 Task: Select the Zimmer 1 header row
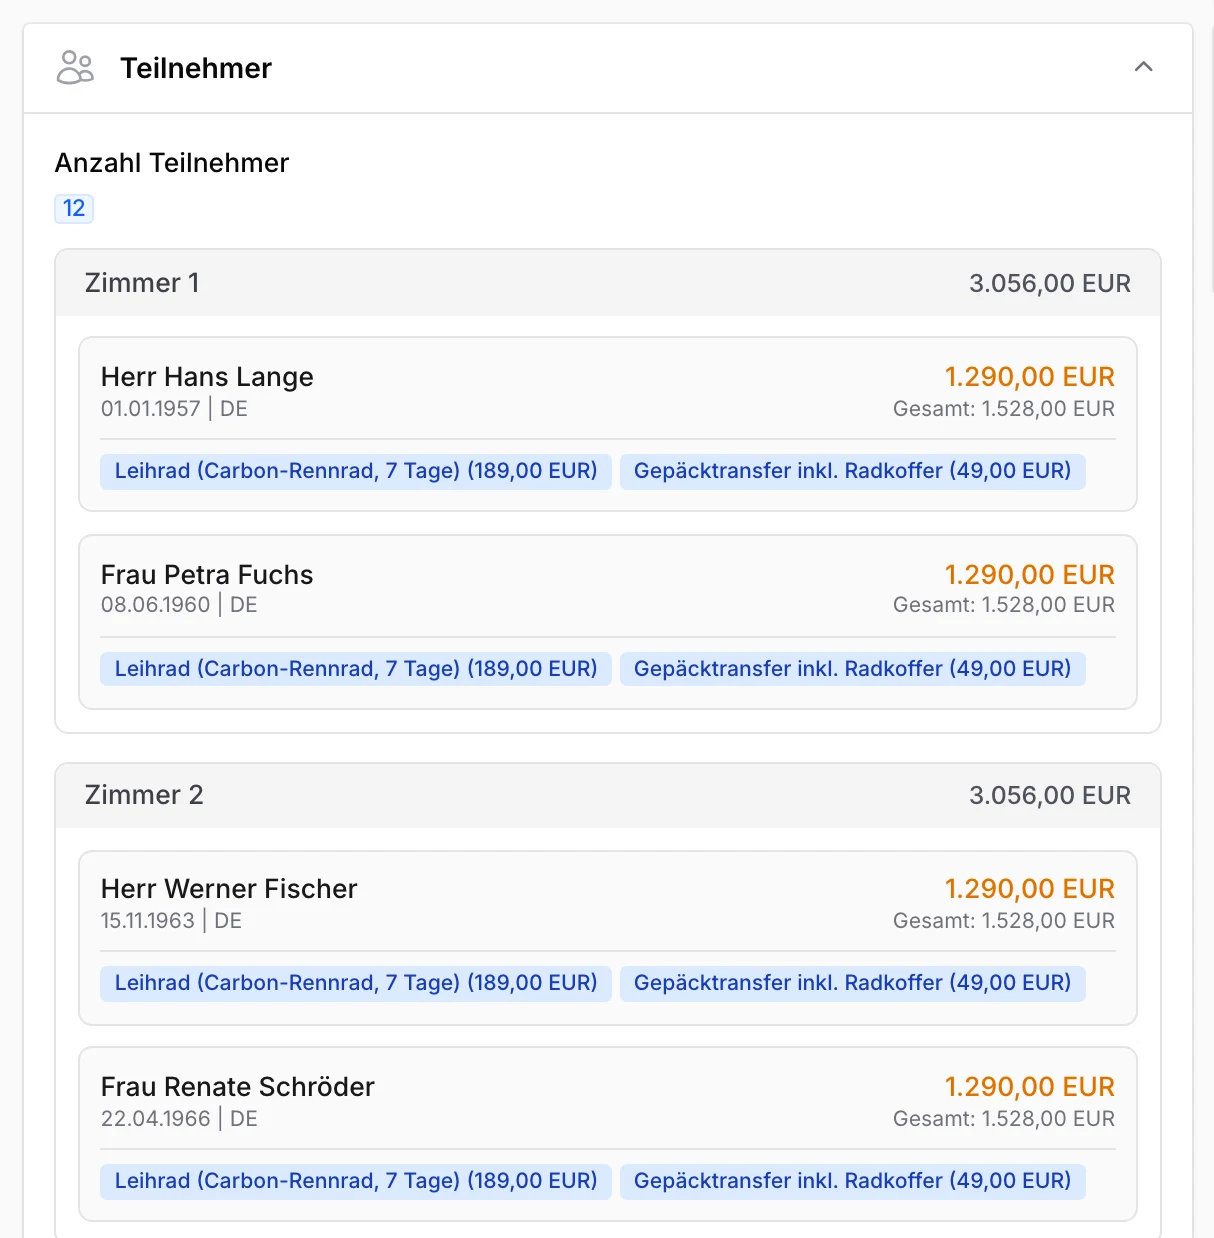click(x=608, y=283)
